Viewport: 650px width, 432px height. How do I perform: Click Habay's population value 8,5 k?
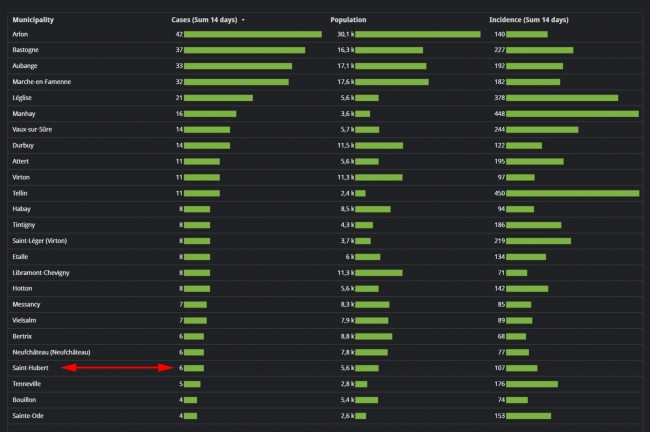pyautogui.click(x=347, y=209)
